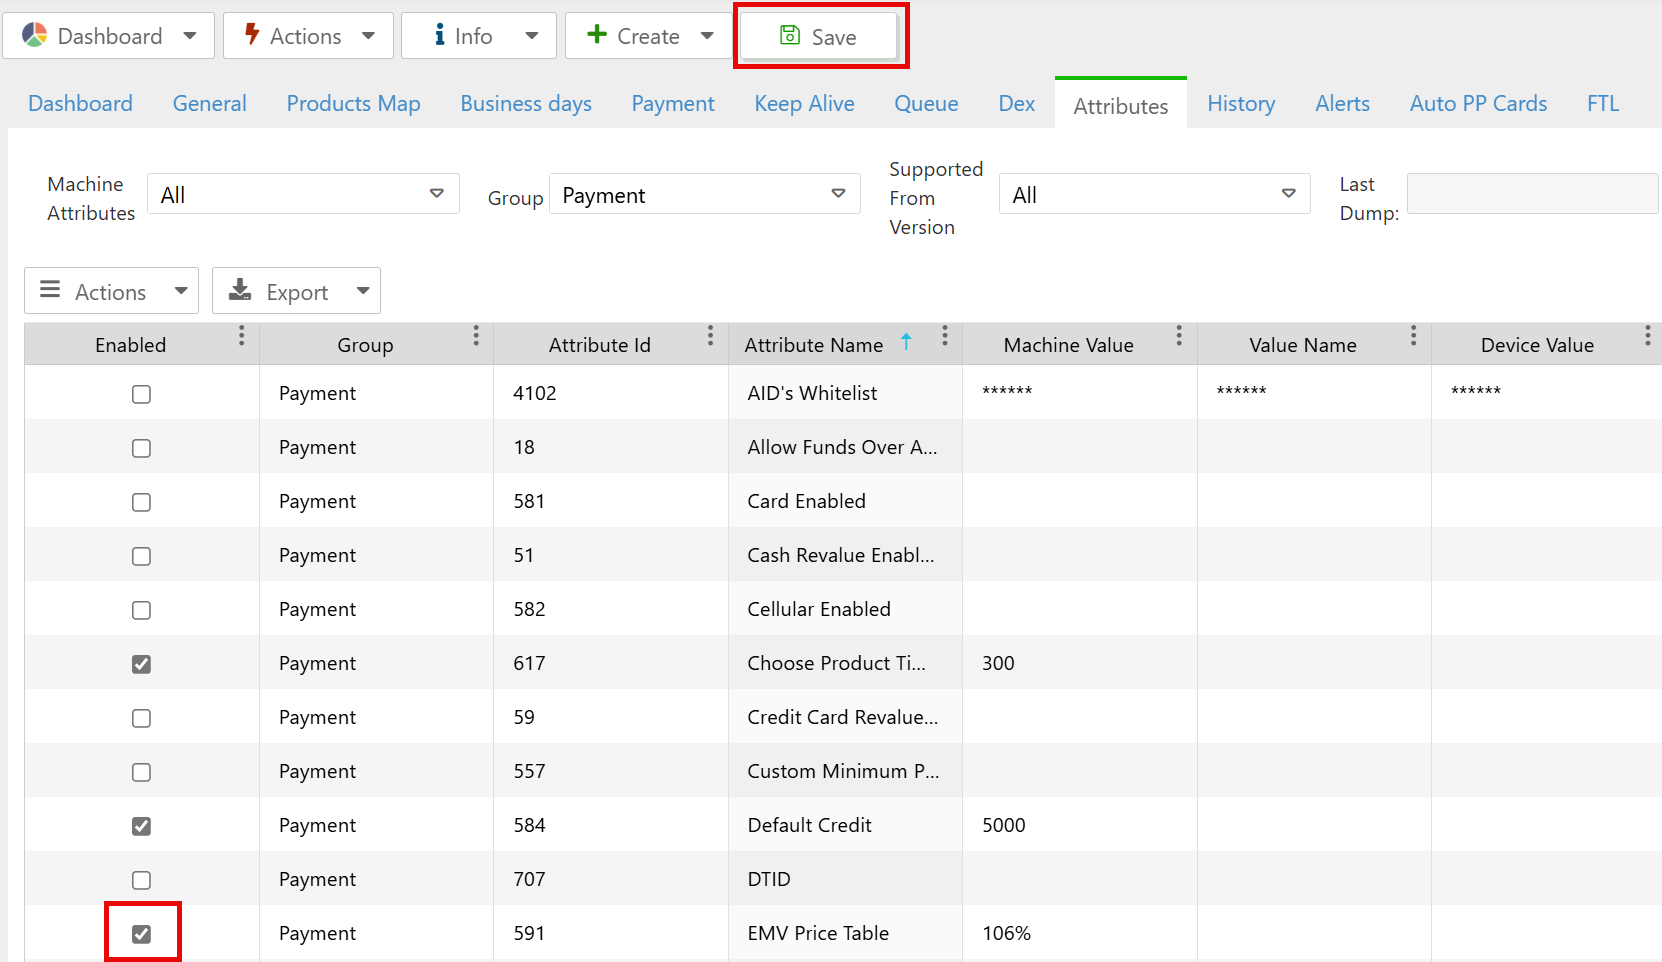Disable the Default Credit attribute checkbox
Screen dimensions: 1662x962
pos(142,826)
